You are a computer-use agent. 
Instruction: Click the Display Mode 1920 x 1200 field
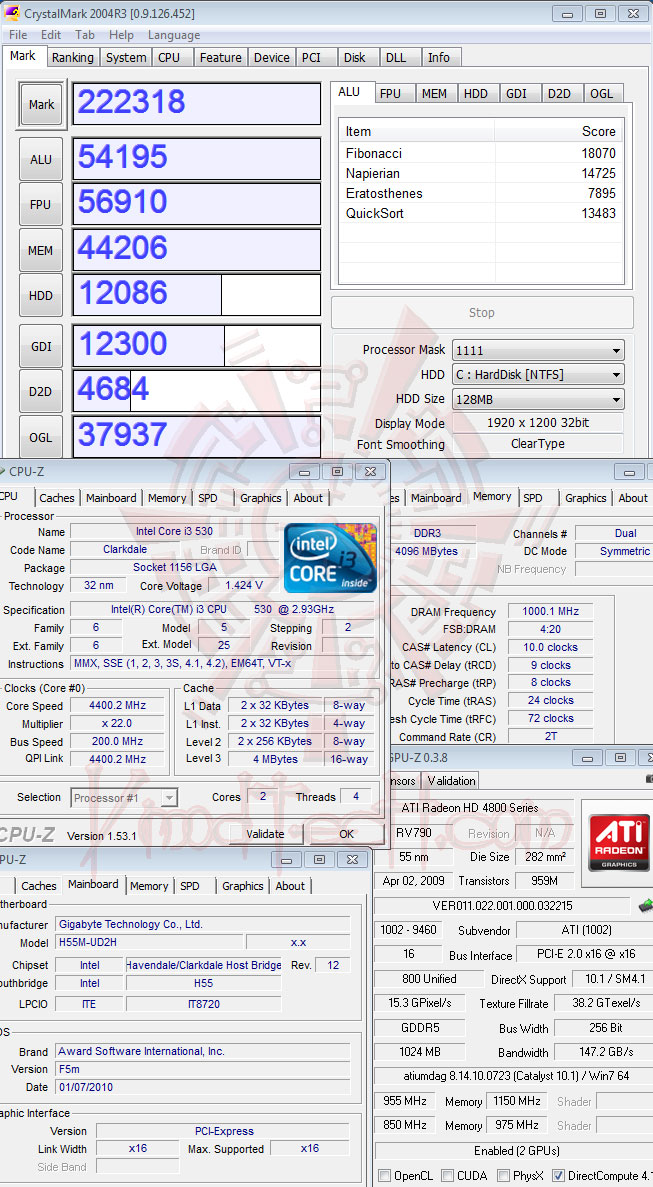[x=538, y=423]
